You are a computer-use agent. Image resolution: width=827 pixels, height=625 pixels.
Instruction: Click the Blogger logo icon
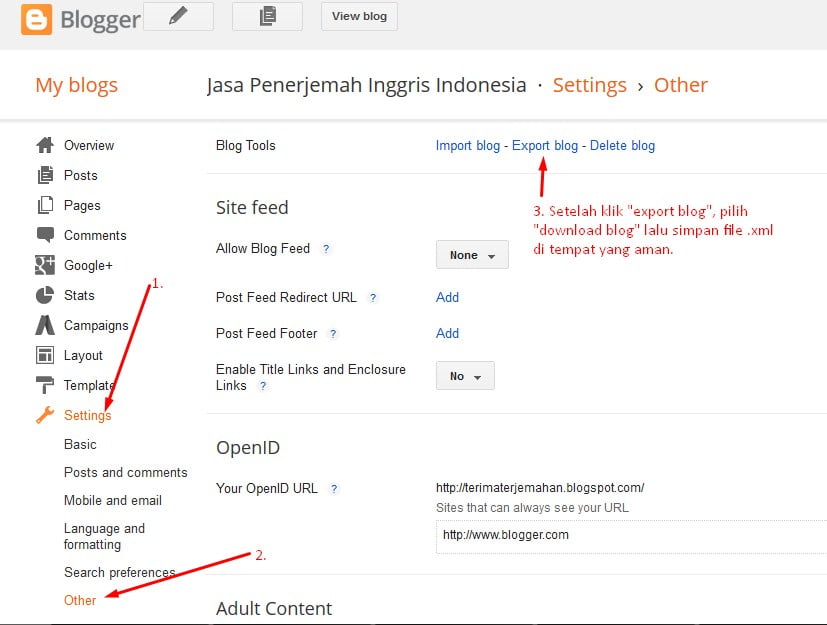click(36, 19)
